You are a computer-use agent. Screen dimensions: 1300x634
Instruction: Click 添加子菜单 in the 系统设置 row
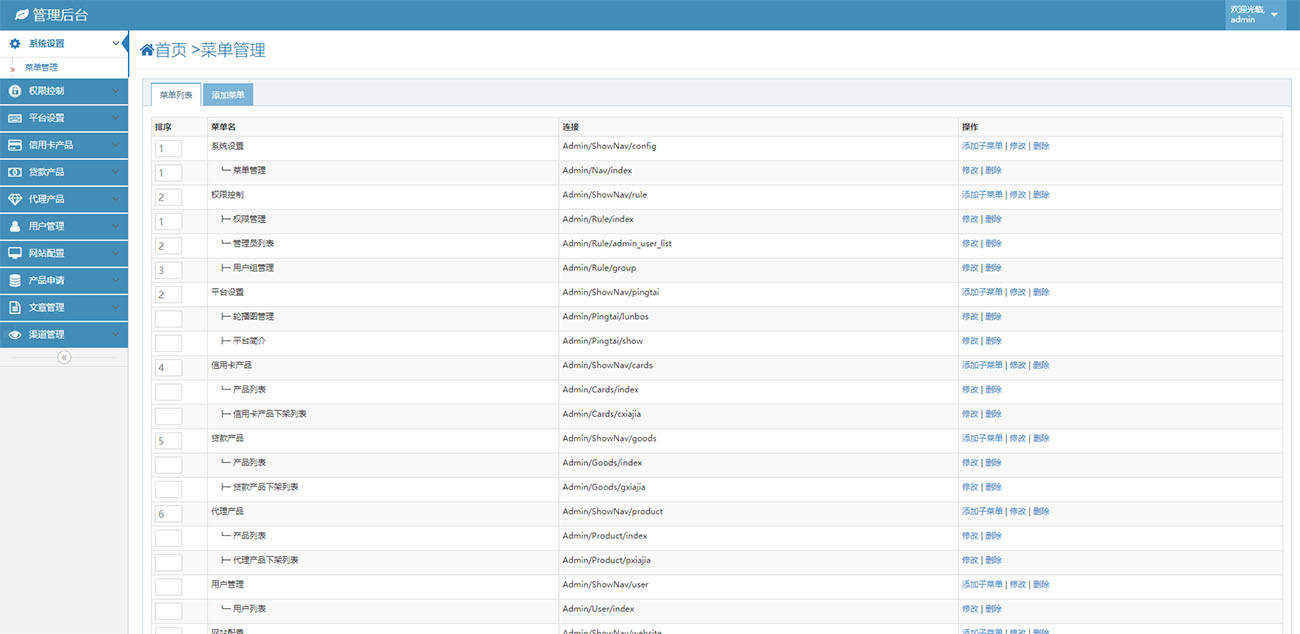[x=982, y=146]
